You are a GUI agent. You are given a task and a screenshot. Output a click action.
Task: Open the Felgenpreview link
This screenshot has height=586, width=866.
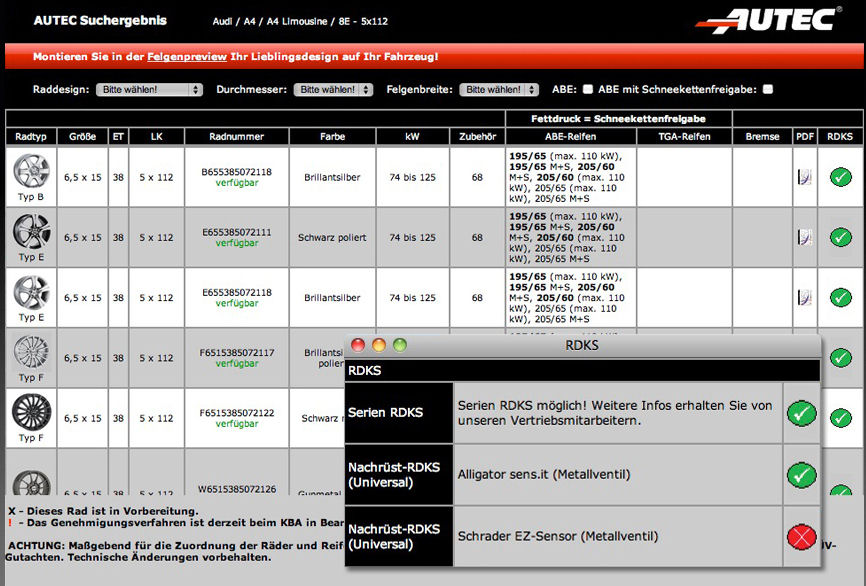pyautogui.click(x=187, y=56)
